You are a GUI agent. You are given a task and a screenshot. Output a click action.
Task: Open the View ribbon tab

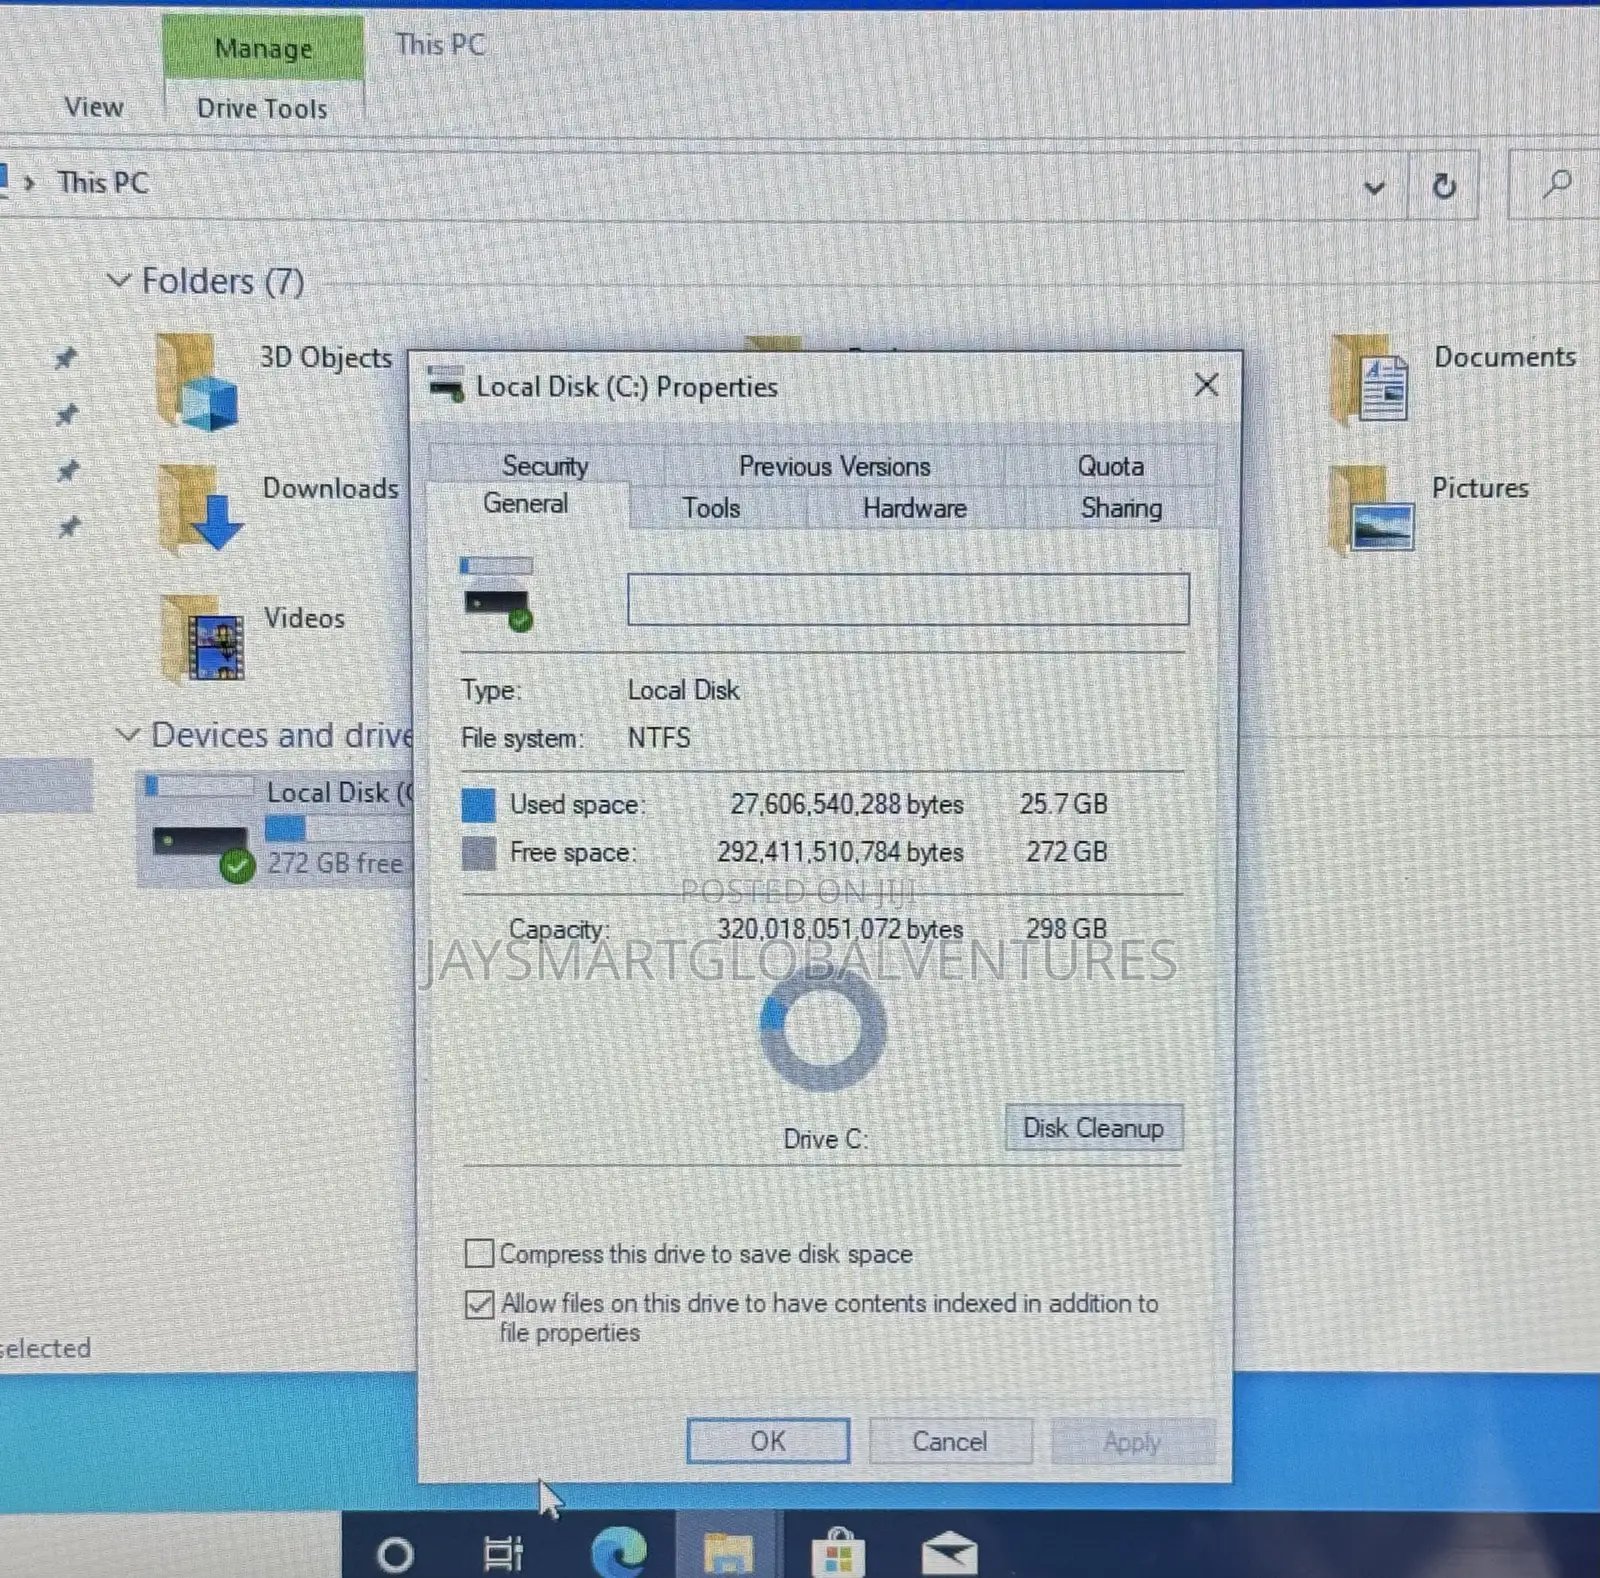pos(94,107)
